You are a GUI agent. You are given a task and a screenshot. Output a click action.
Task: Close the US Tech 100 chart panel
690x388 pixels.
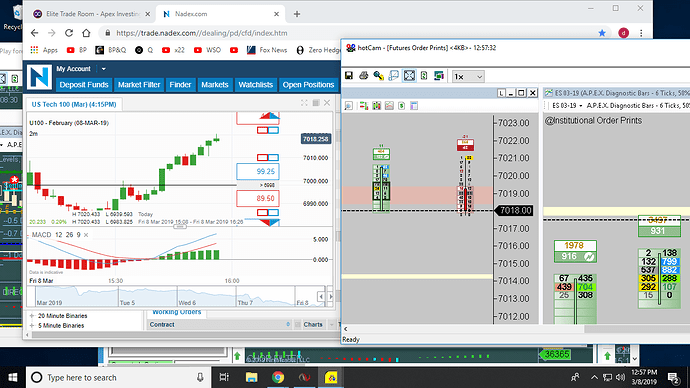(327, 102)
